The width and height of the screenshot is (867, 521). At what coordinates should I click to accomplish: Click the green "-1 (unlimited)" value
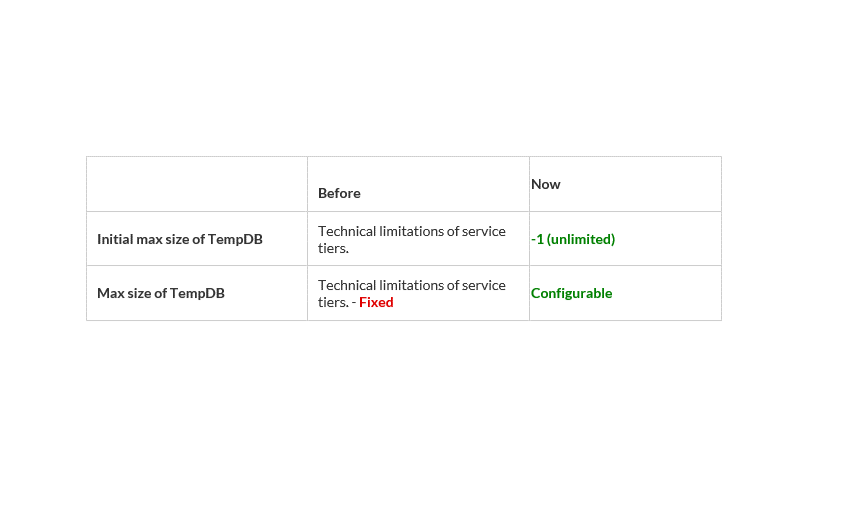(573, 240)
